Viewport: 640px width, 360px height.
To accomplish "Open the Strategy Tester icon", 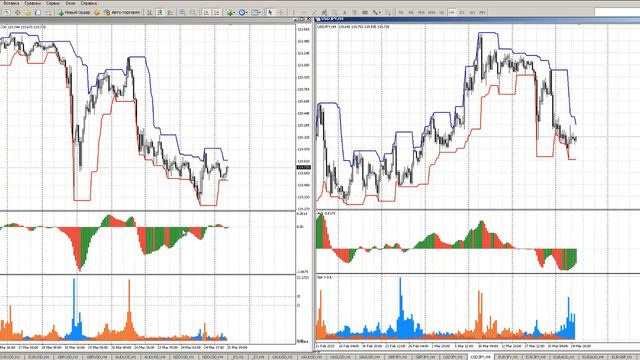I will (x=48, y=13).
